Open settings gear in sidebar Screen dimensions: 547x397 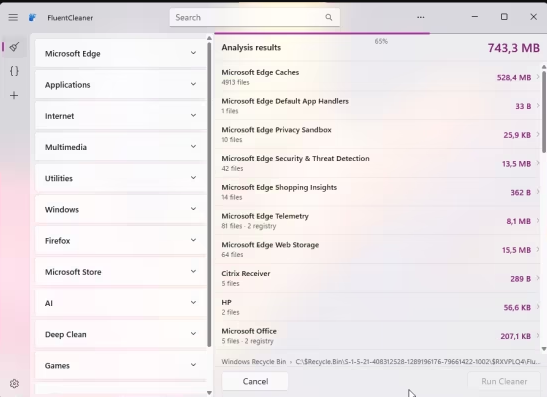[14, 384]
